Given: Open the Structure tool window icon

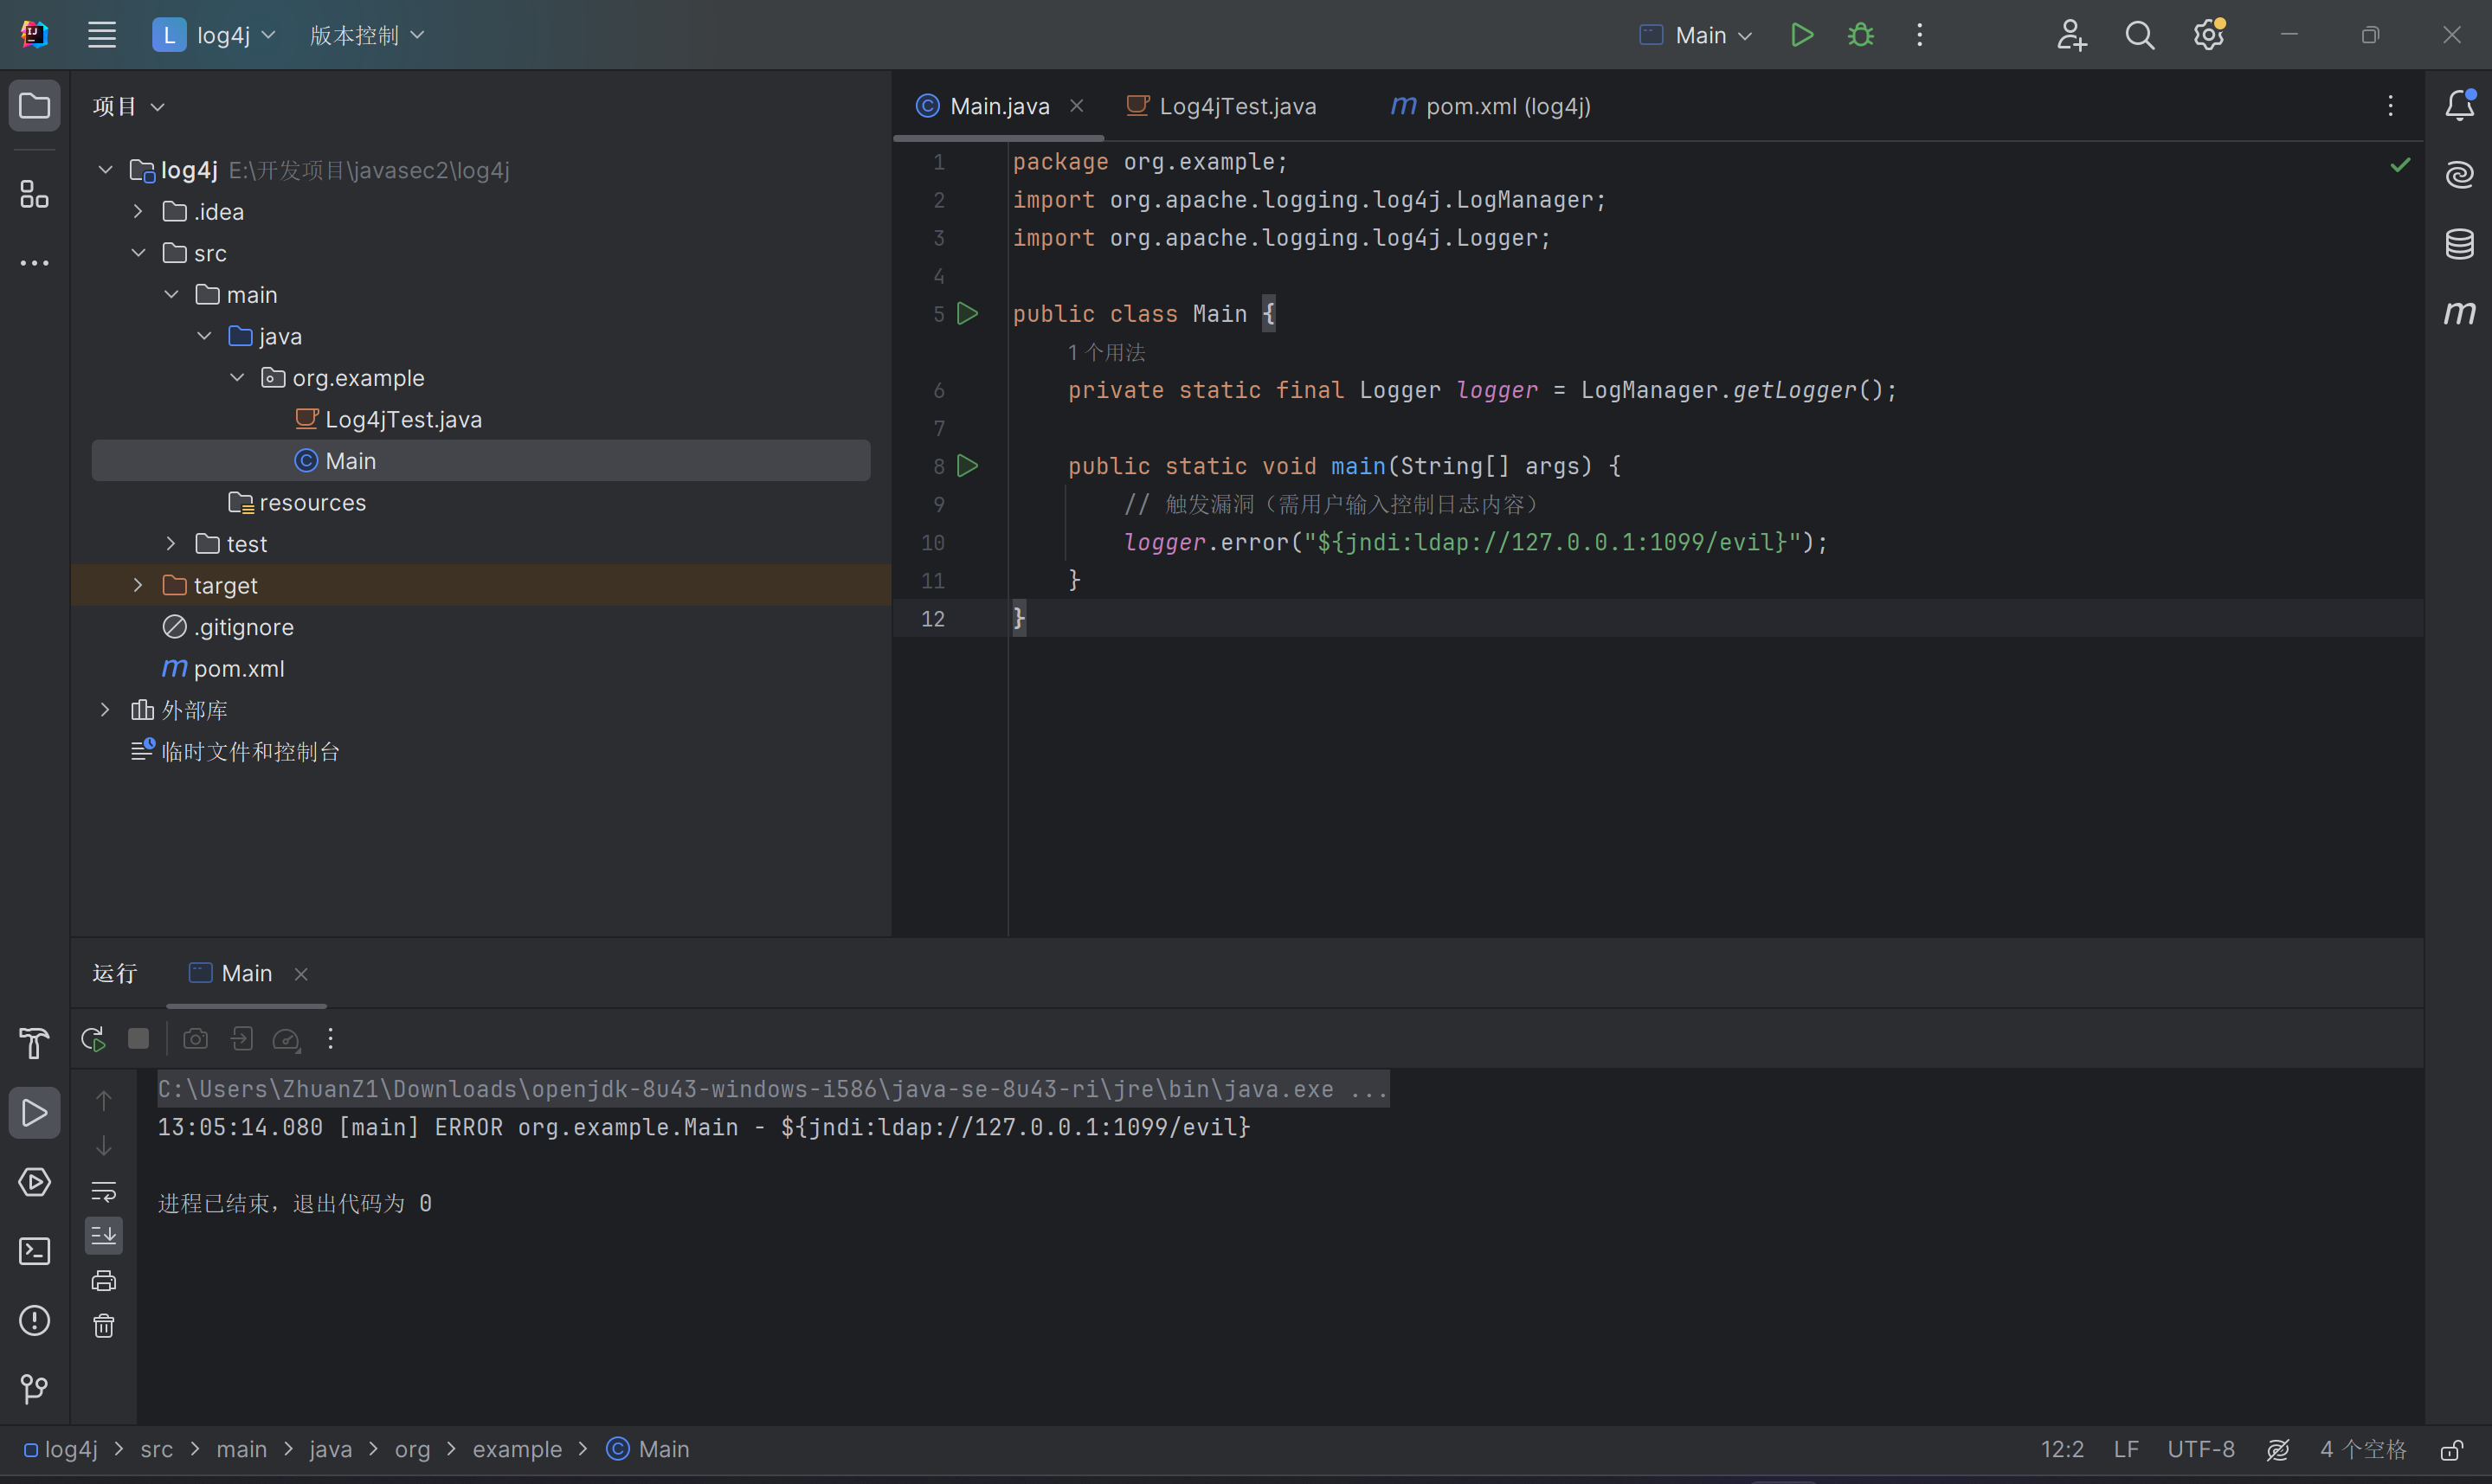Looking at the screenshot, I should coord(35,194).
